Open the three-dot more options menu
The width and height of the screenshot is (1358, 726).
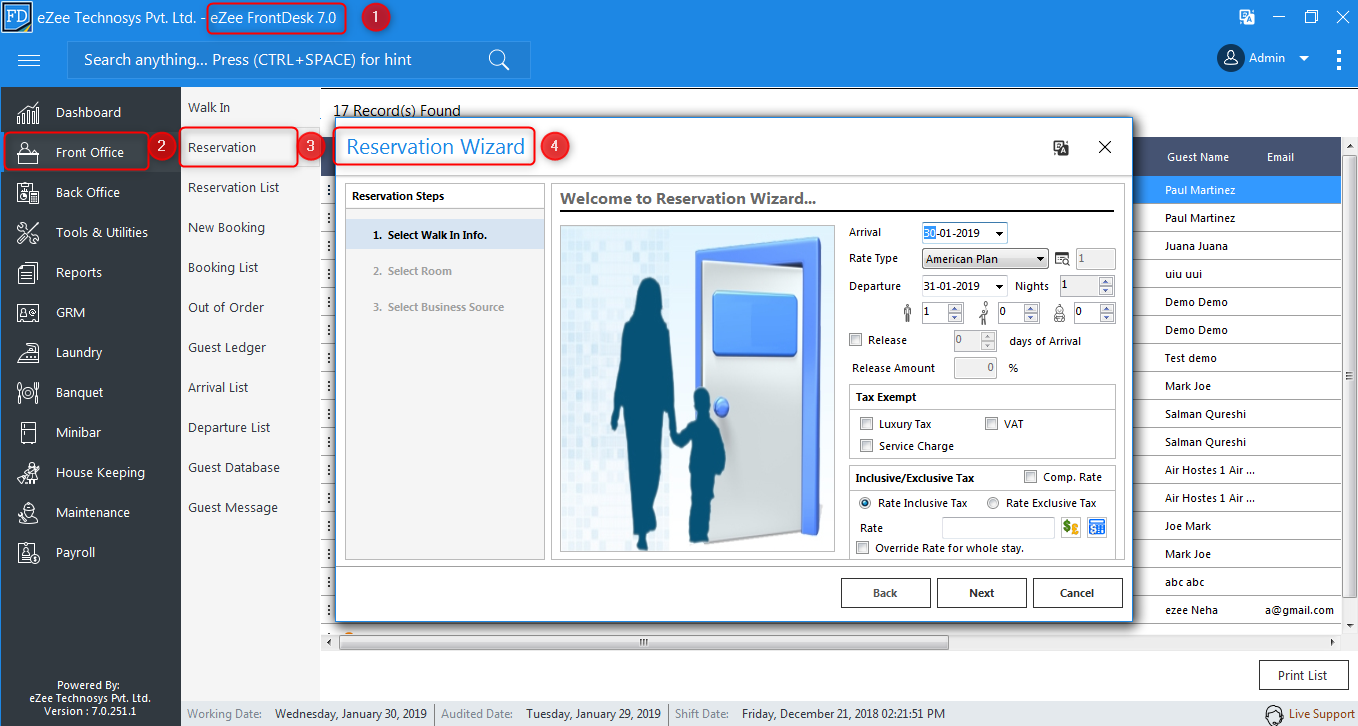pyautogui.click(x=1339, y=59)
